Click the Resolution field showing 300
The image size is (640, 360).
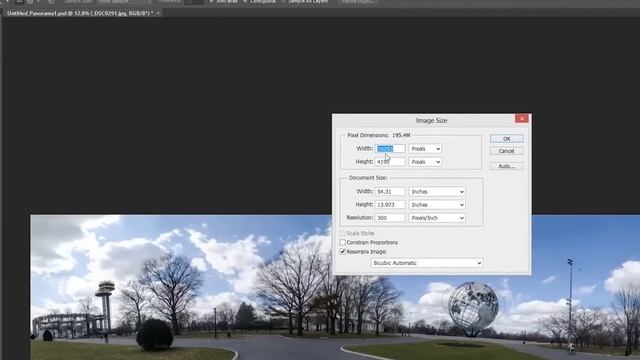390,218
